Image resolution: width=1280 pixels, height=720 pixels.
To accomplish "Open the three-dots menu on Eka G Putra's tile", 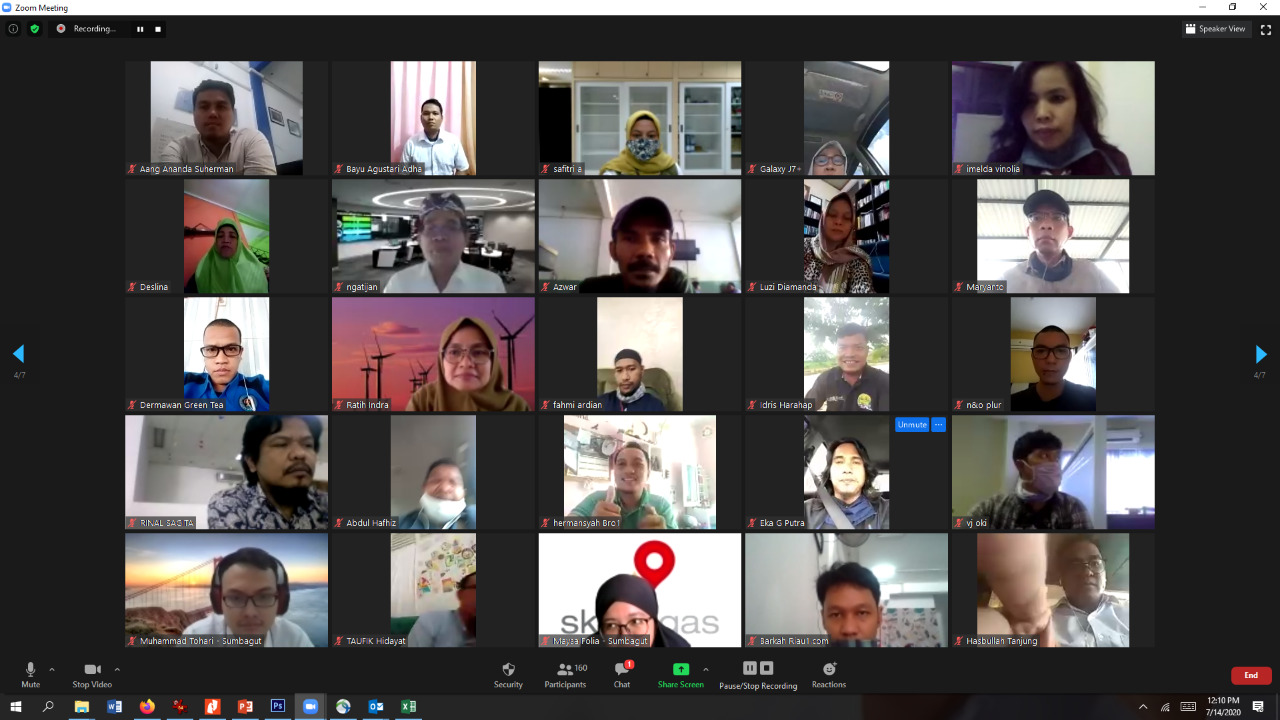I will (938, 425).
